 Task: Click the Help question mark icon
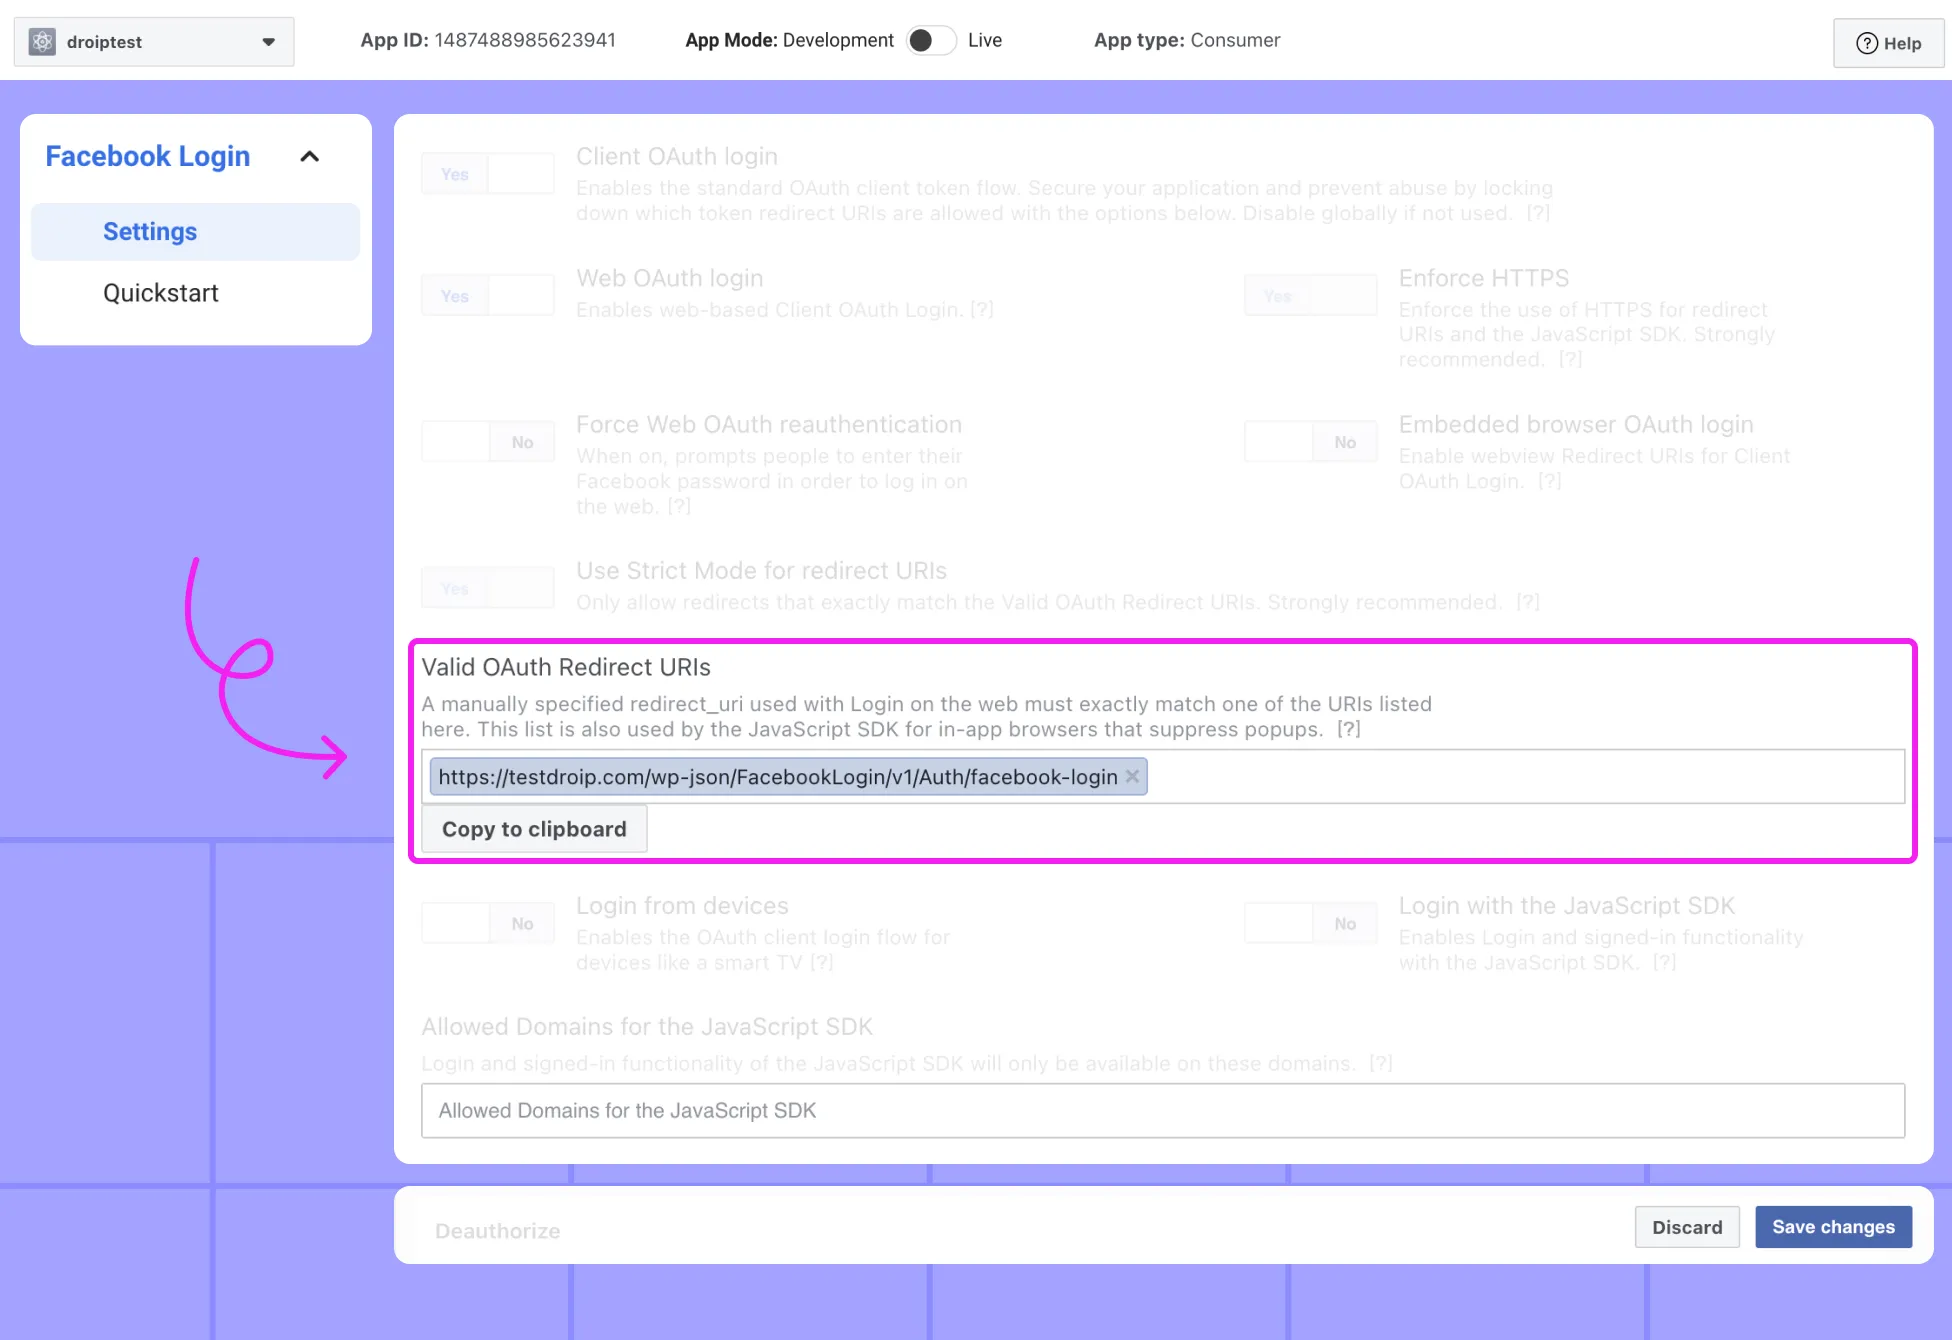pos(1866,43)
